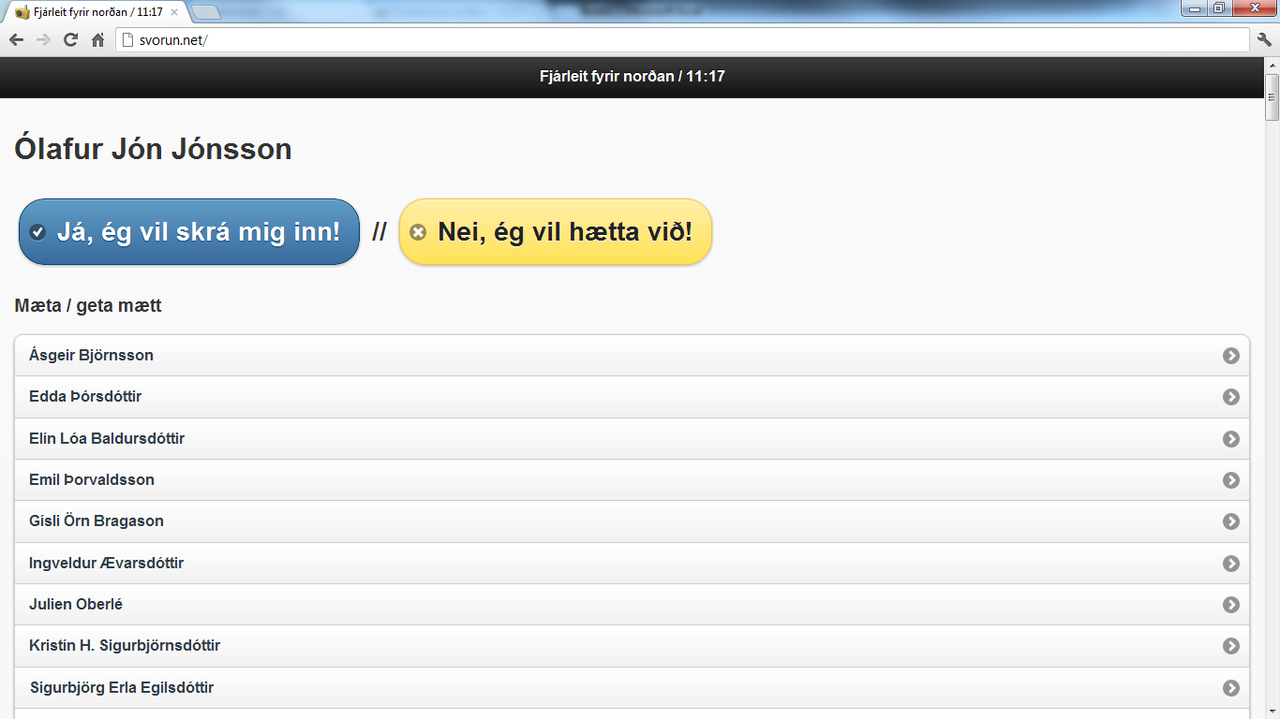Go to the browser home icon
This screenshot has width=1280, height=719.
(97, 40)
